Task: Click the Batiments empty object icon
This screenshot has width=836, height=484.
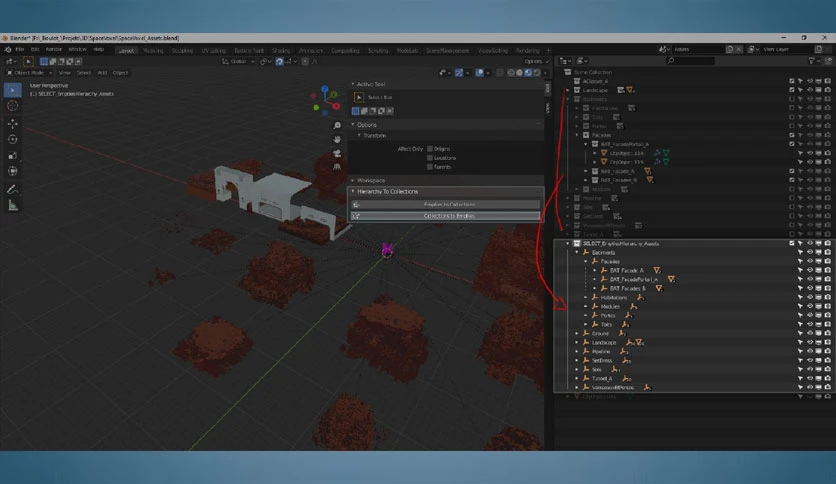Action: 586,253
